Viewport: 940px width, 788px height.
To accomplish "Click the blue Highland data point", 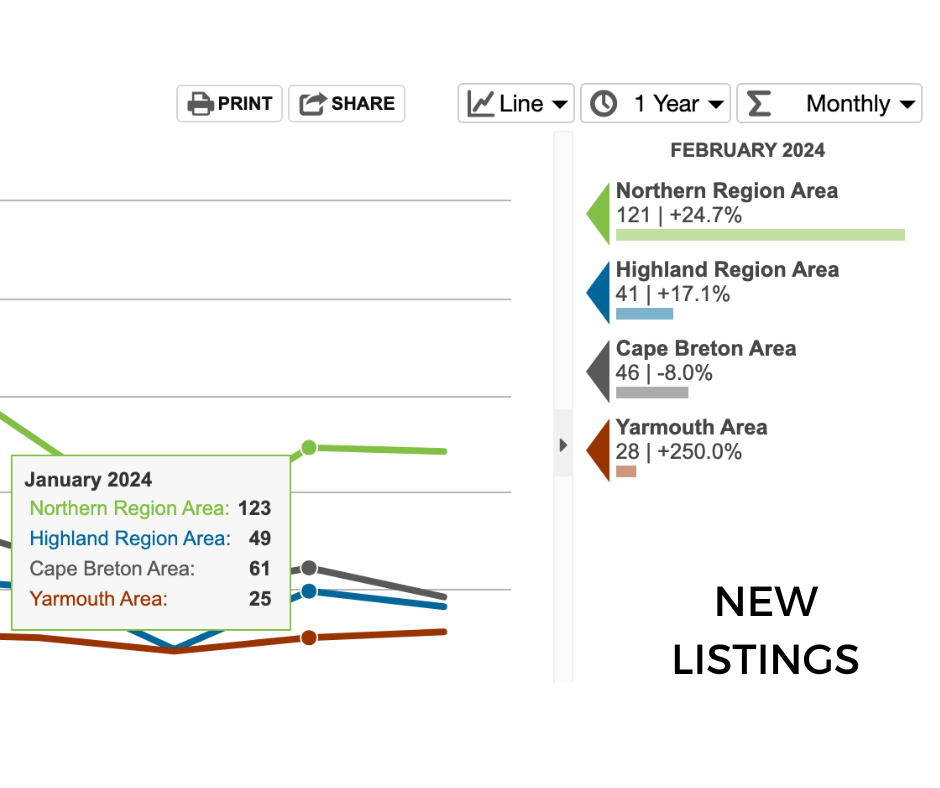I will (309, 591).
